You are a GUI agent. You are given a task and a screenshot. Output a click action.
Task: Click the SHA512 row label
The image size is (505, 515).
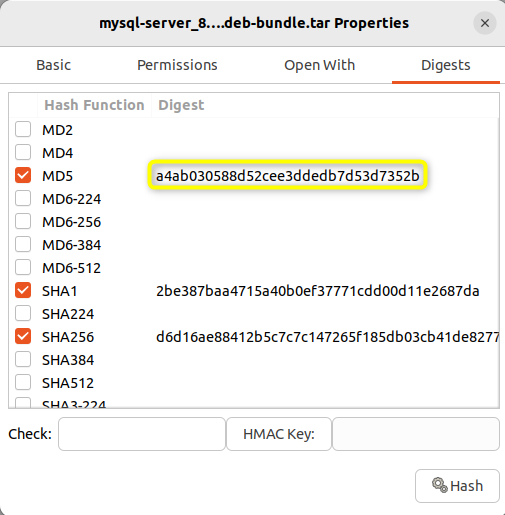(68, 383)
